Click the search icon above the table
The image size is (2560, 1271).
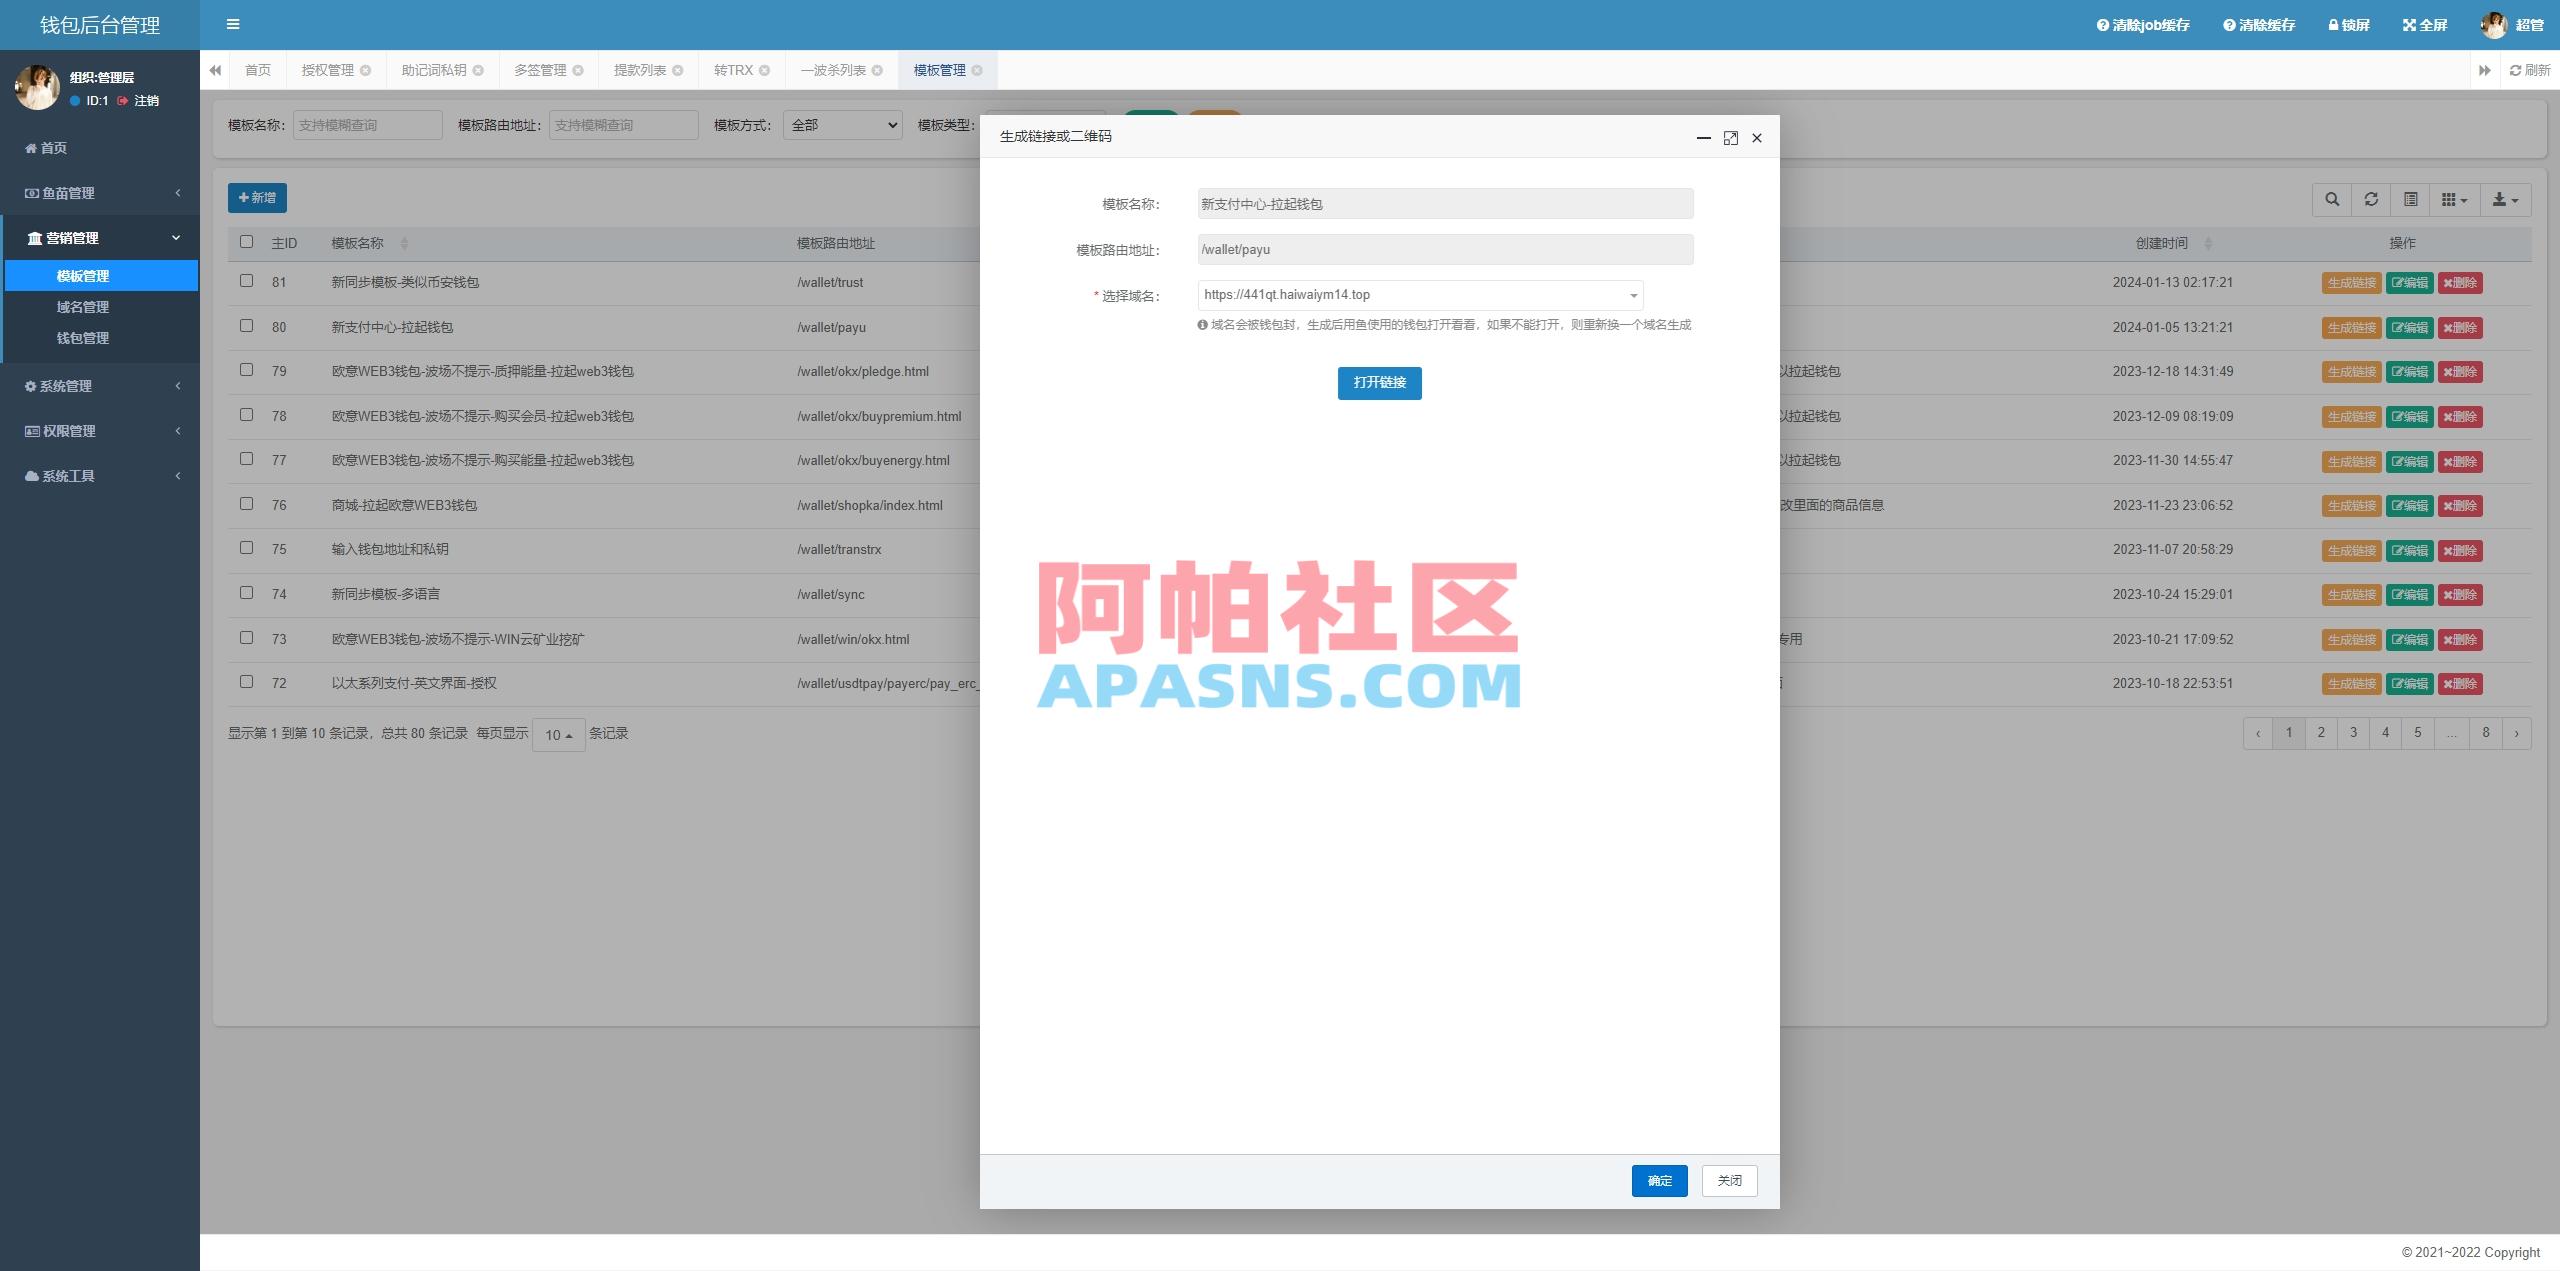(x=2331, y=199)
